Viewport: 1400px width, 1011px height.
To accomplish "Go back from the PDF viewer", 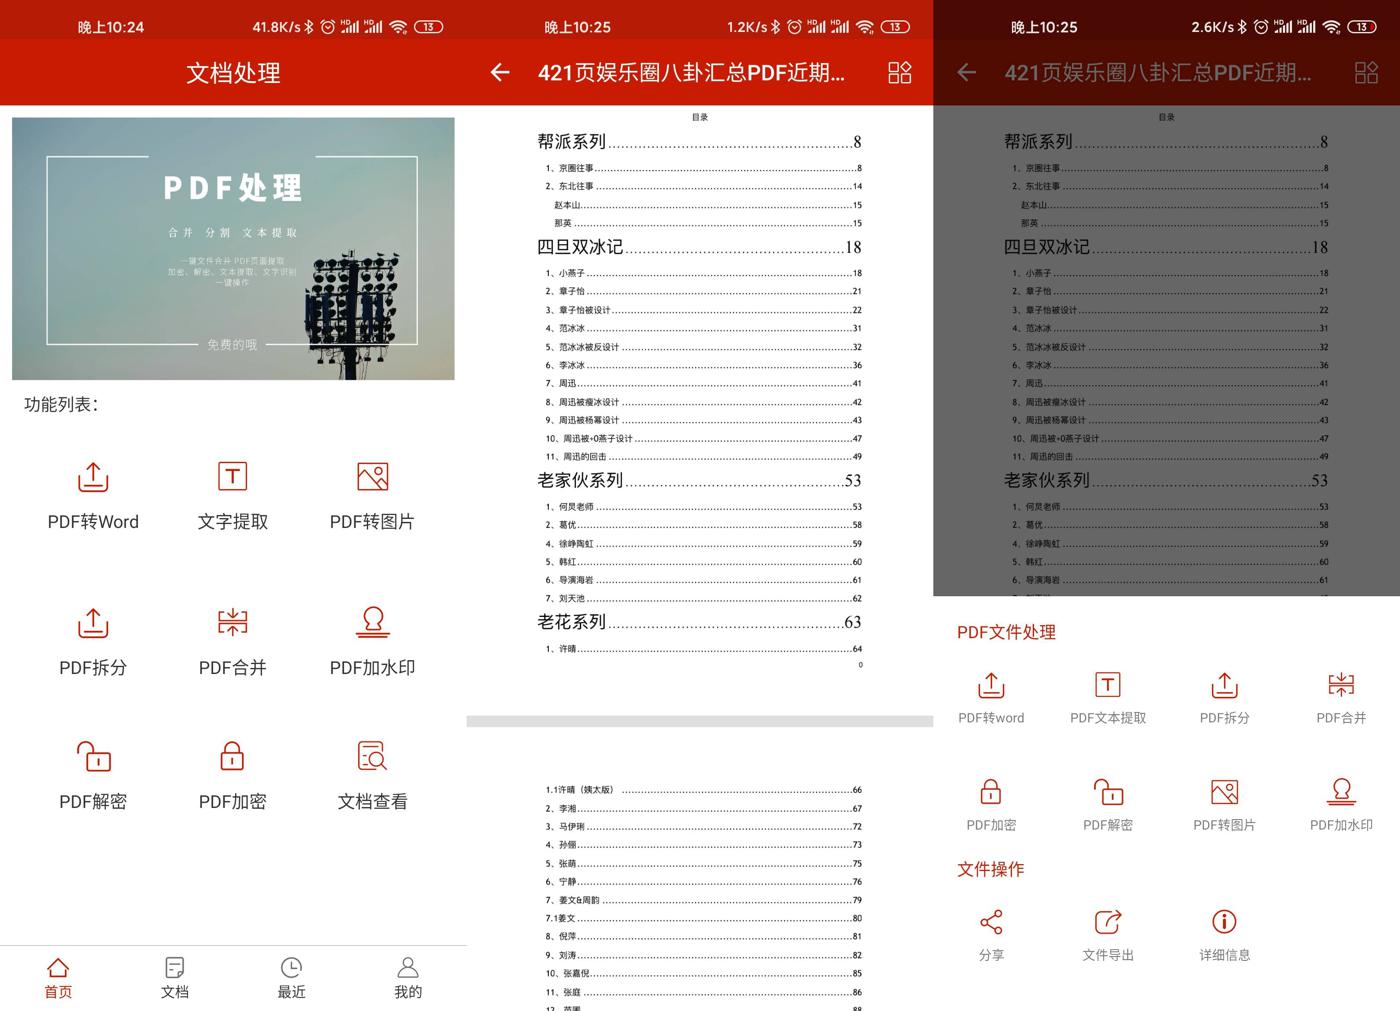I will pyautogui.click(x=500, y=72).
